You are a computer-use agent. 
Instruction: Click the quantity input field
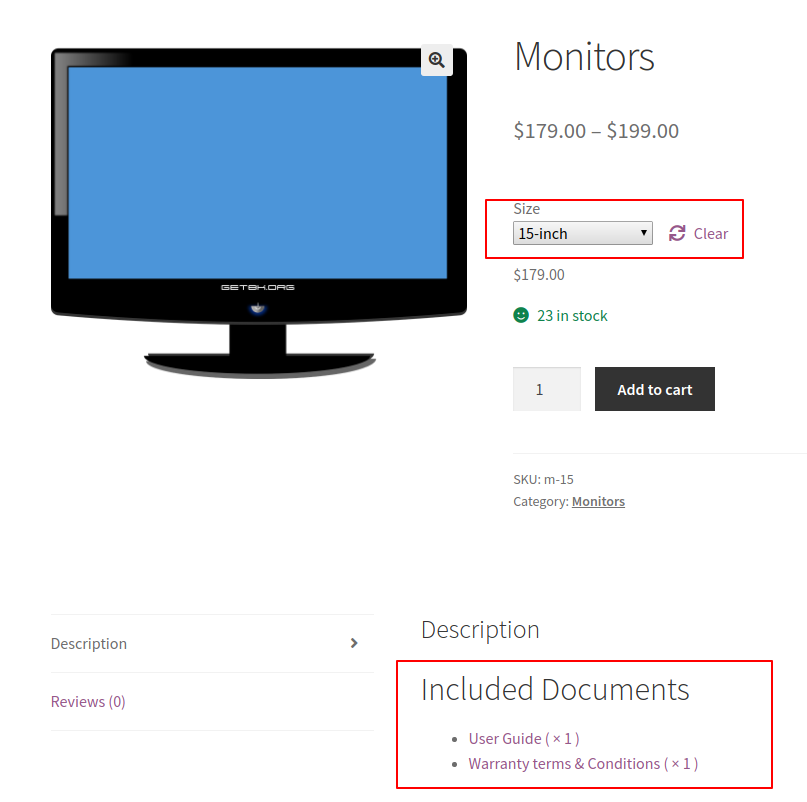[546, 389]
